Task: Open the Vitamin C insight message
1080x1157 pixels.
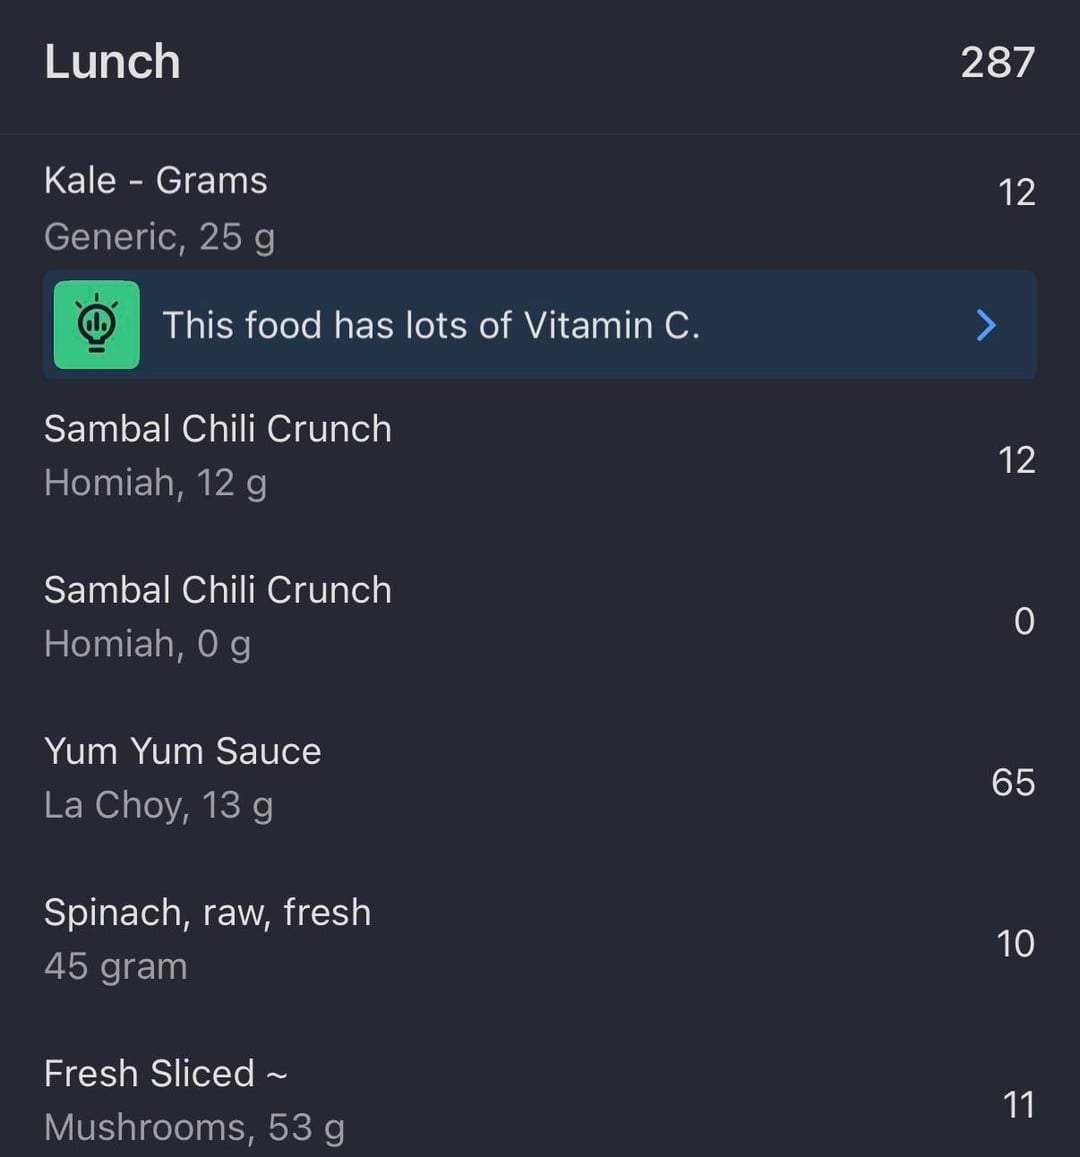Action: [431, 325]
